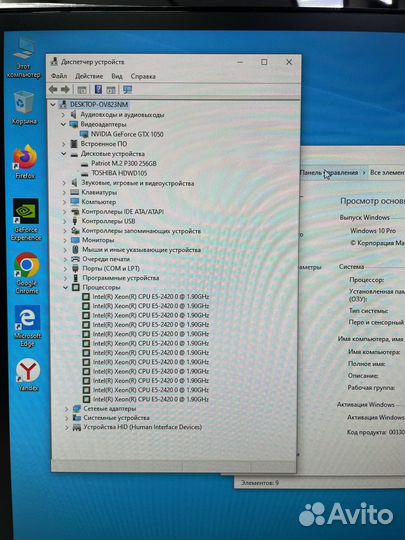
Task: Open the Корзина recycle bin icon
Action: pos(24,107)
